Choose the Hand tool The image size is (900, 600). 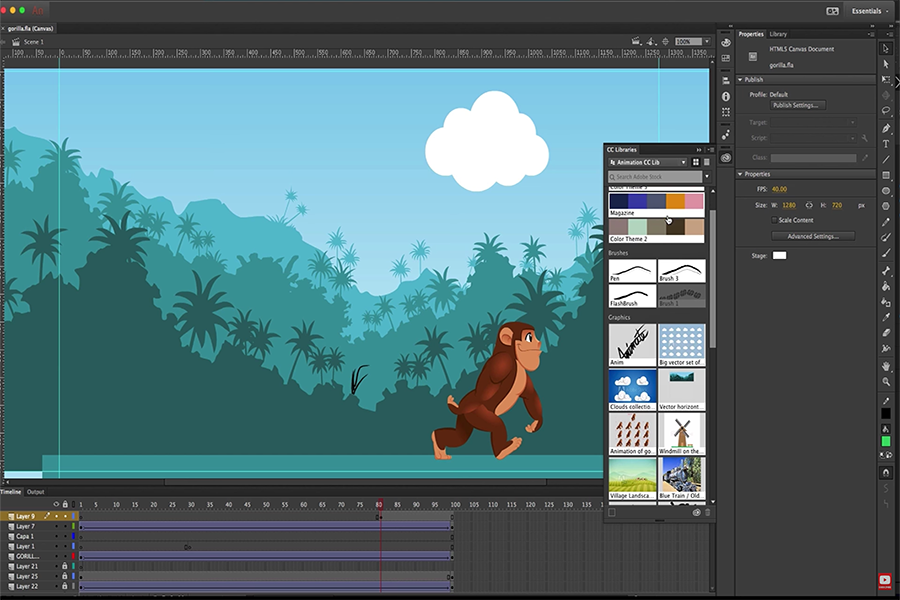click(886, 365)
